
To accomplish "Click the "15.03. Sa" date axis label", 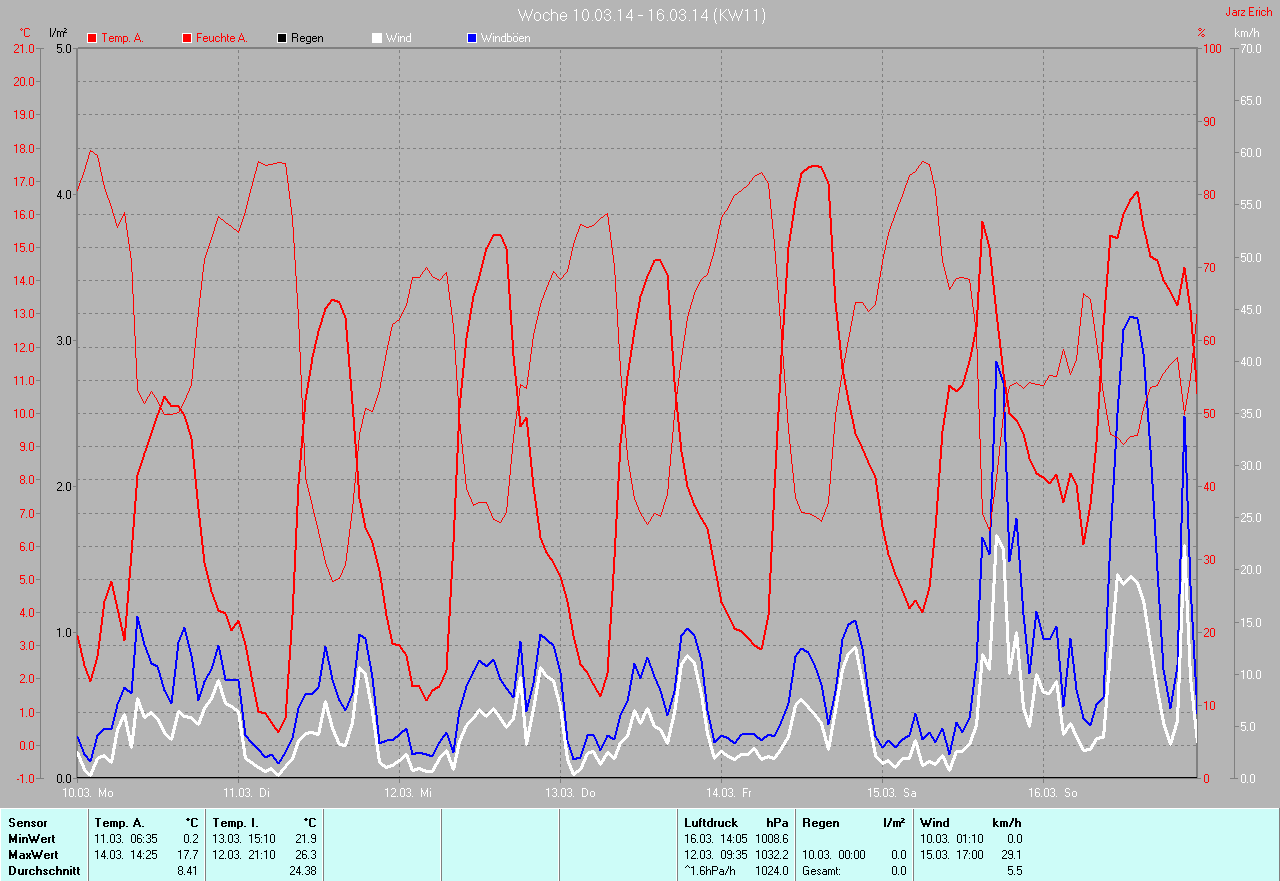I will tap(892, 793).
